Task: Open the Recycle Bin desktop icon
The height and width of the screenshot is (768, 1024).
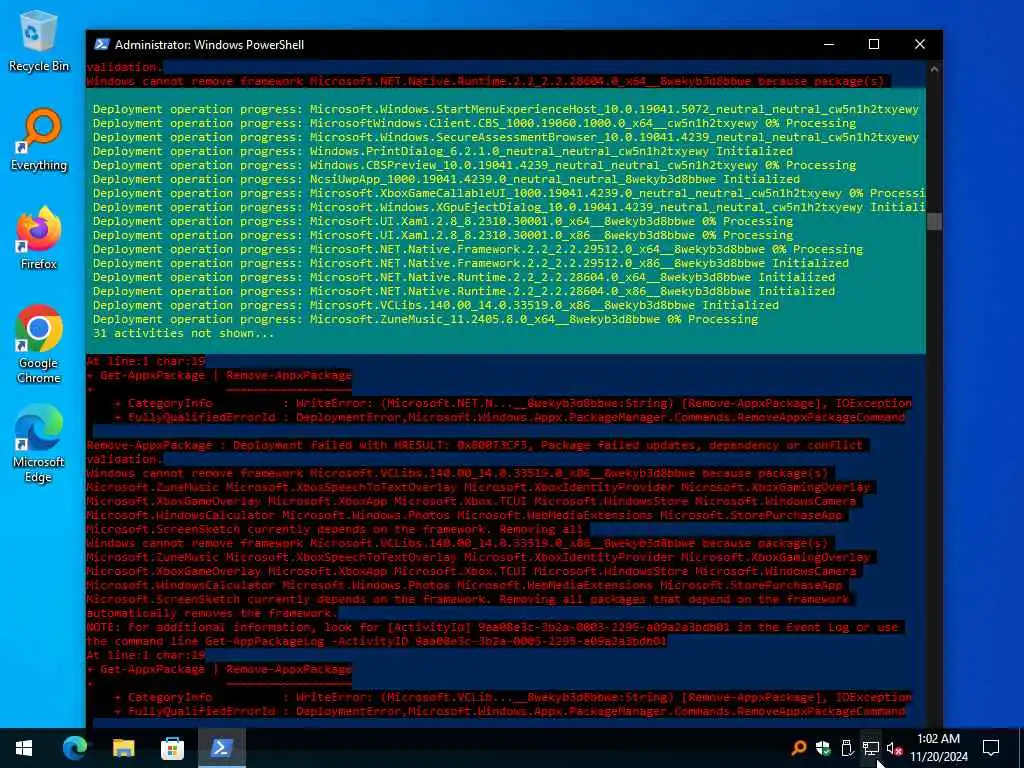Action: pos(39,40)
